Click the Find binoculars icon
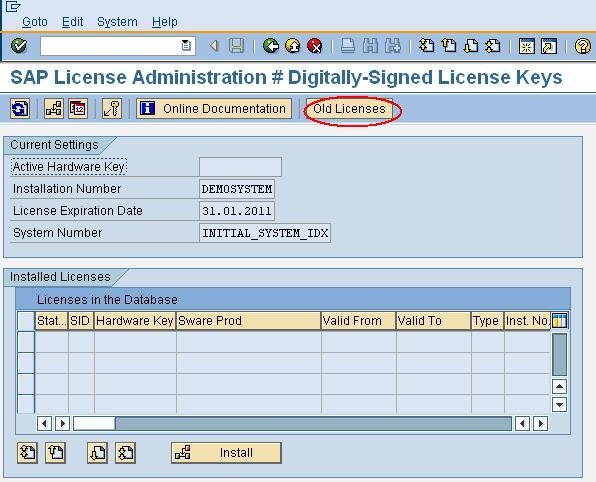The width and height of the screenshot is (596, 482). coord(370,46)
